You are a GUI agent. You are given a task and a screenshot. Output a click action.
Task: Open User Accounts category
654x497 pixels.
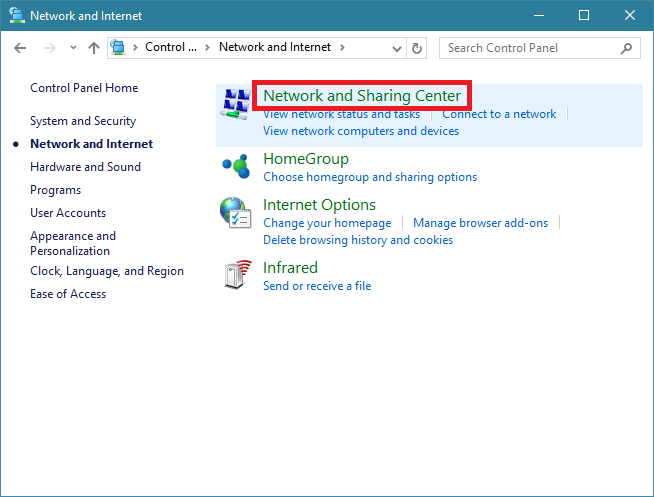pos(68,213)
